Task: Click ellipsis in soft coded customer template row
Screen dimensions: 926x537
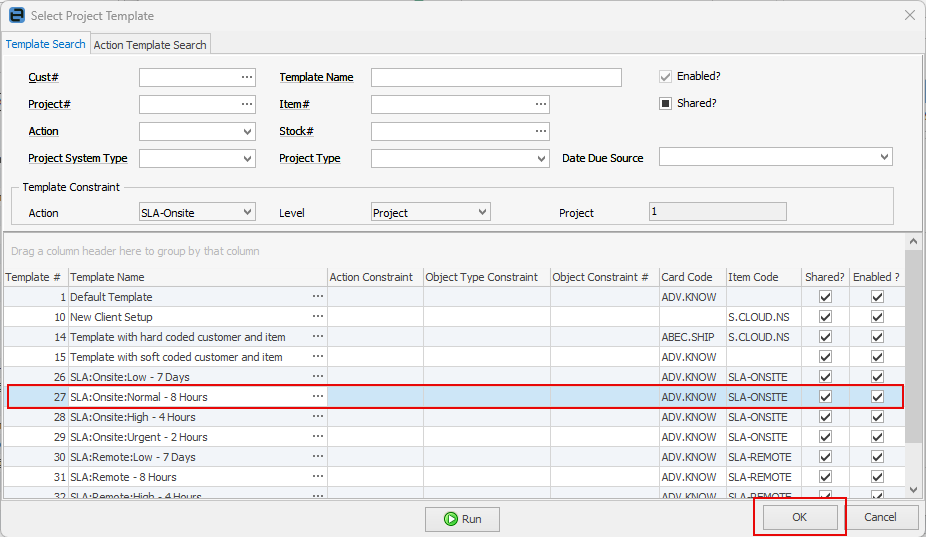Action: pos(318,357)
